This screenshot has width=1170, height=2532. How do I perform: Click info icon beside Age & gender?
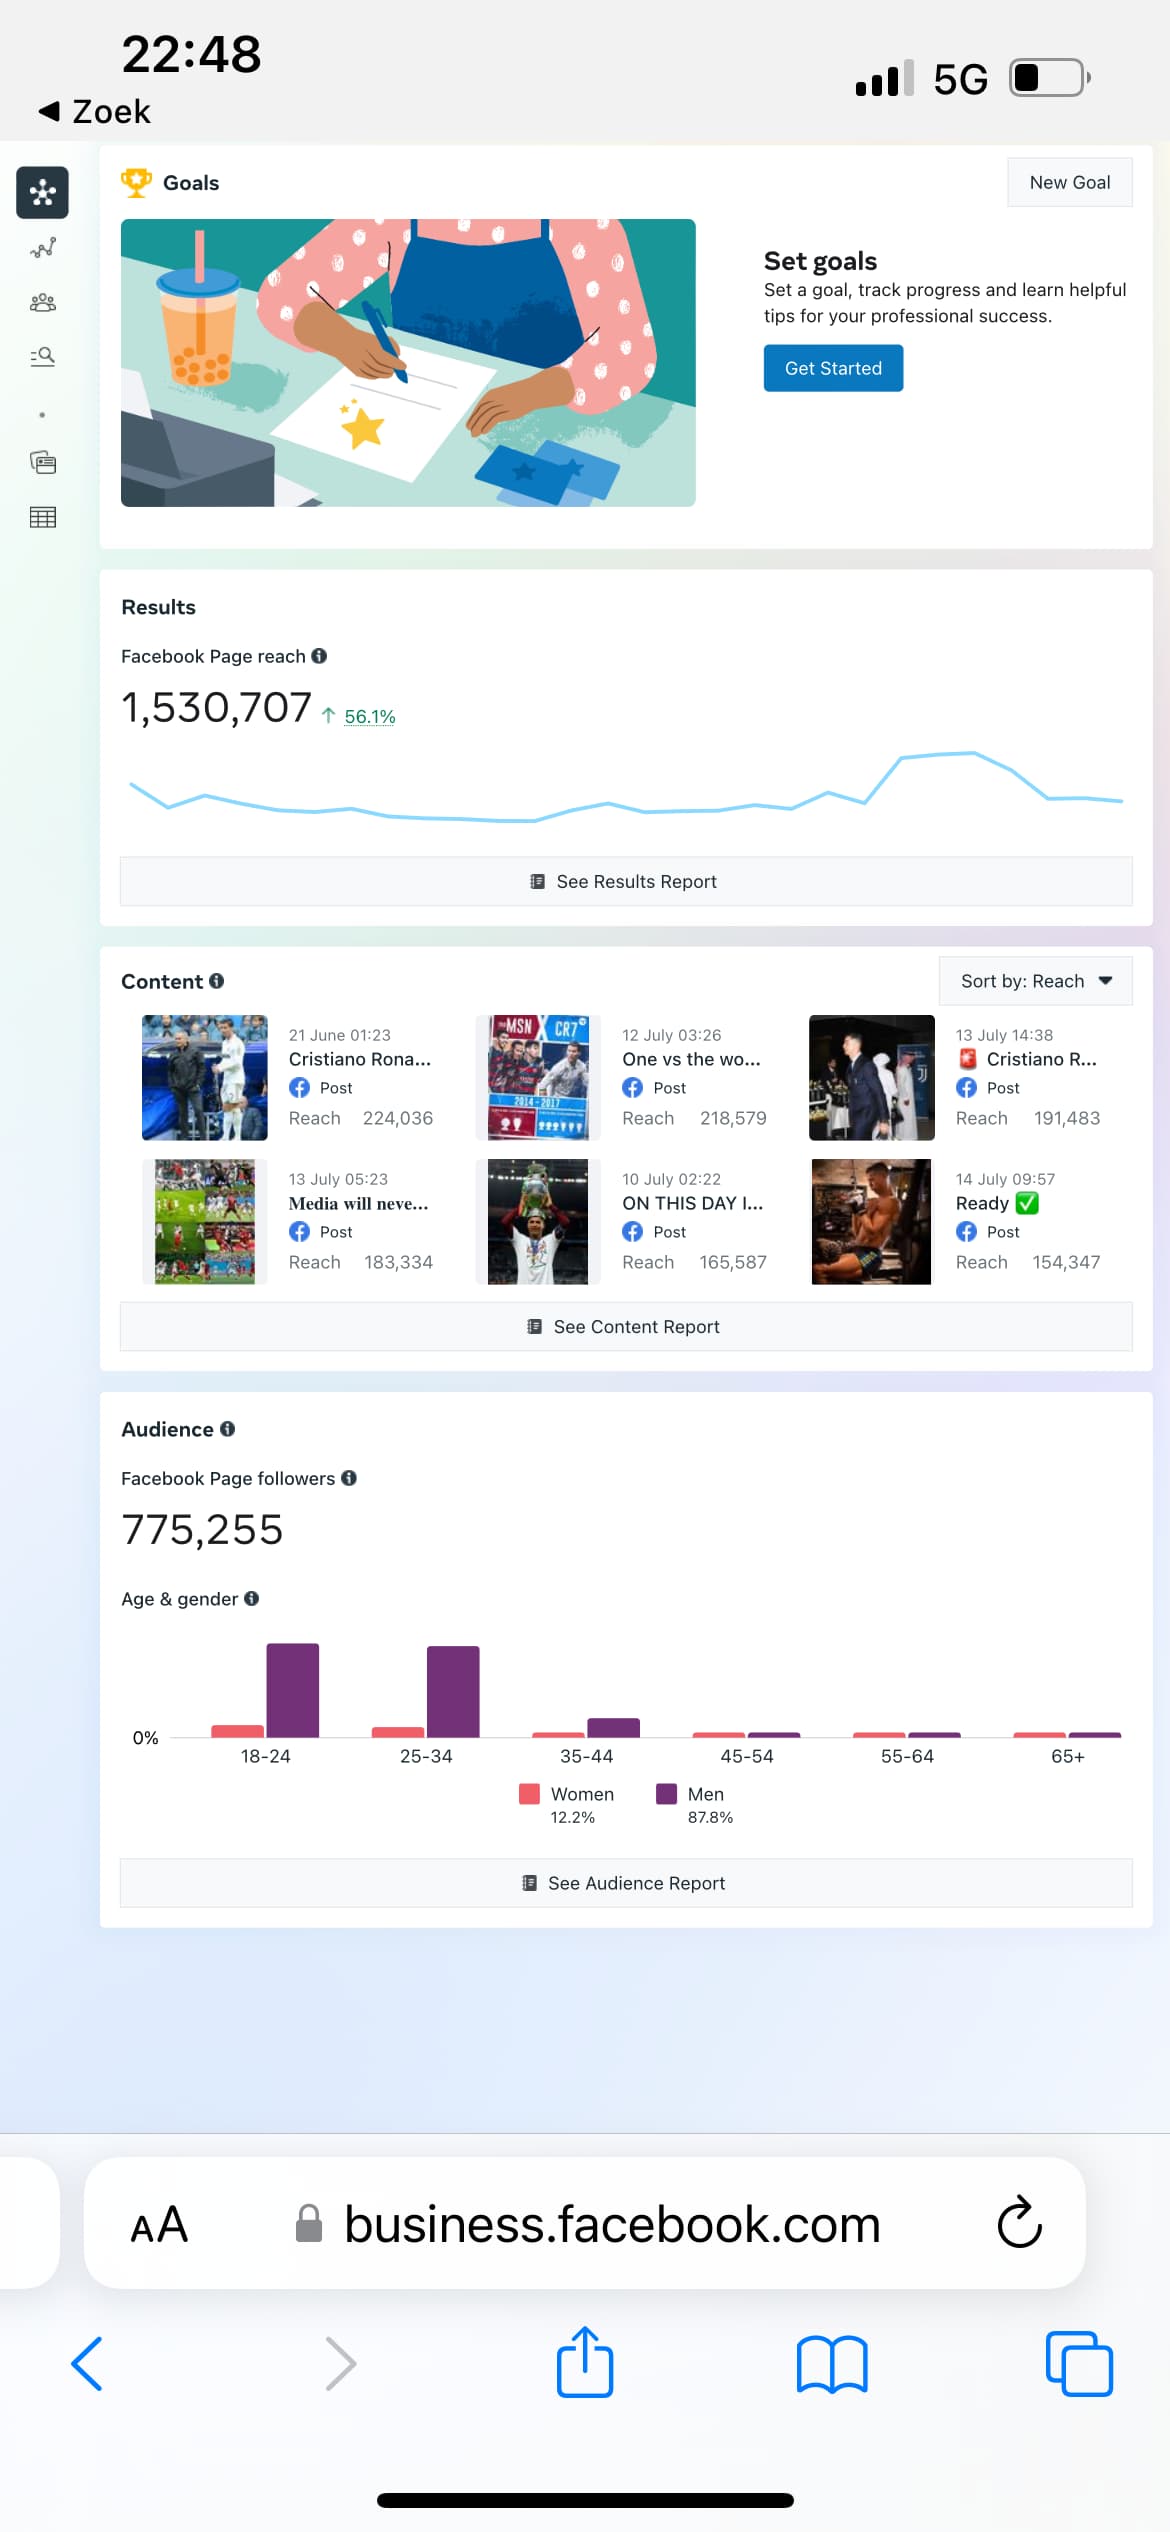pyautogui.click(x=252, y=1598)
